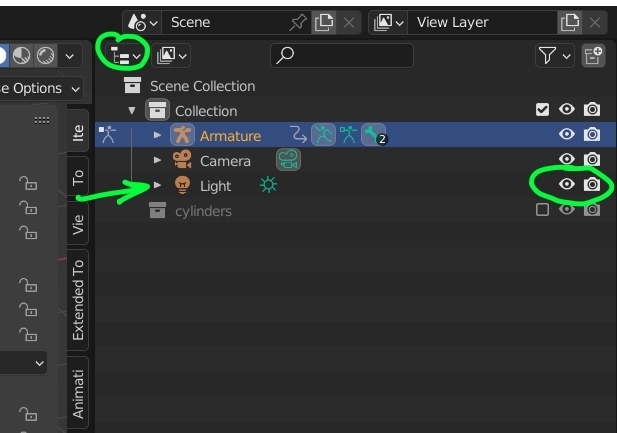The width and height of the screenshot is (617, 433).
Task: Toggle cylinders viewport visibility eye
Action: [x=567, y=209]
